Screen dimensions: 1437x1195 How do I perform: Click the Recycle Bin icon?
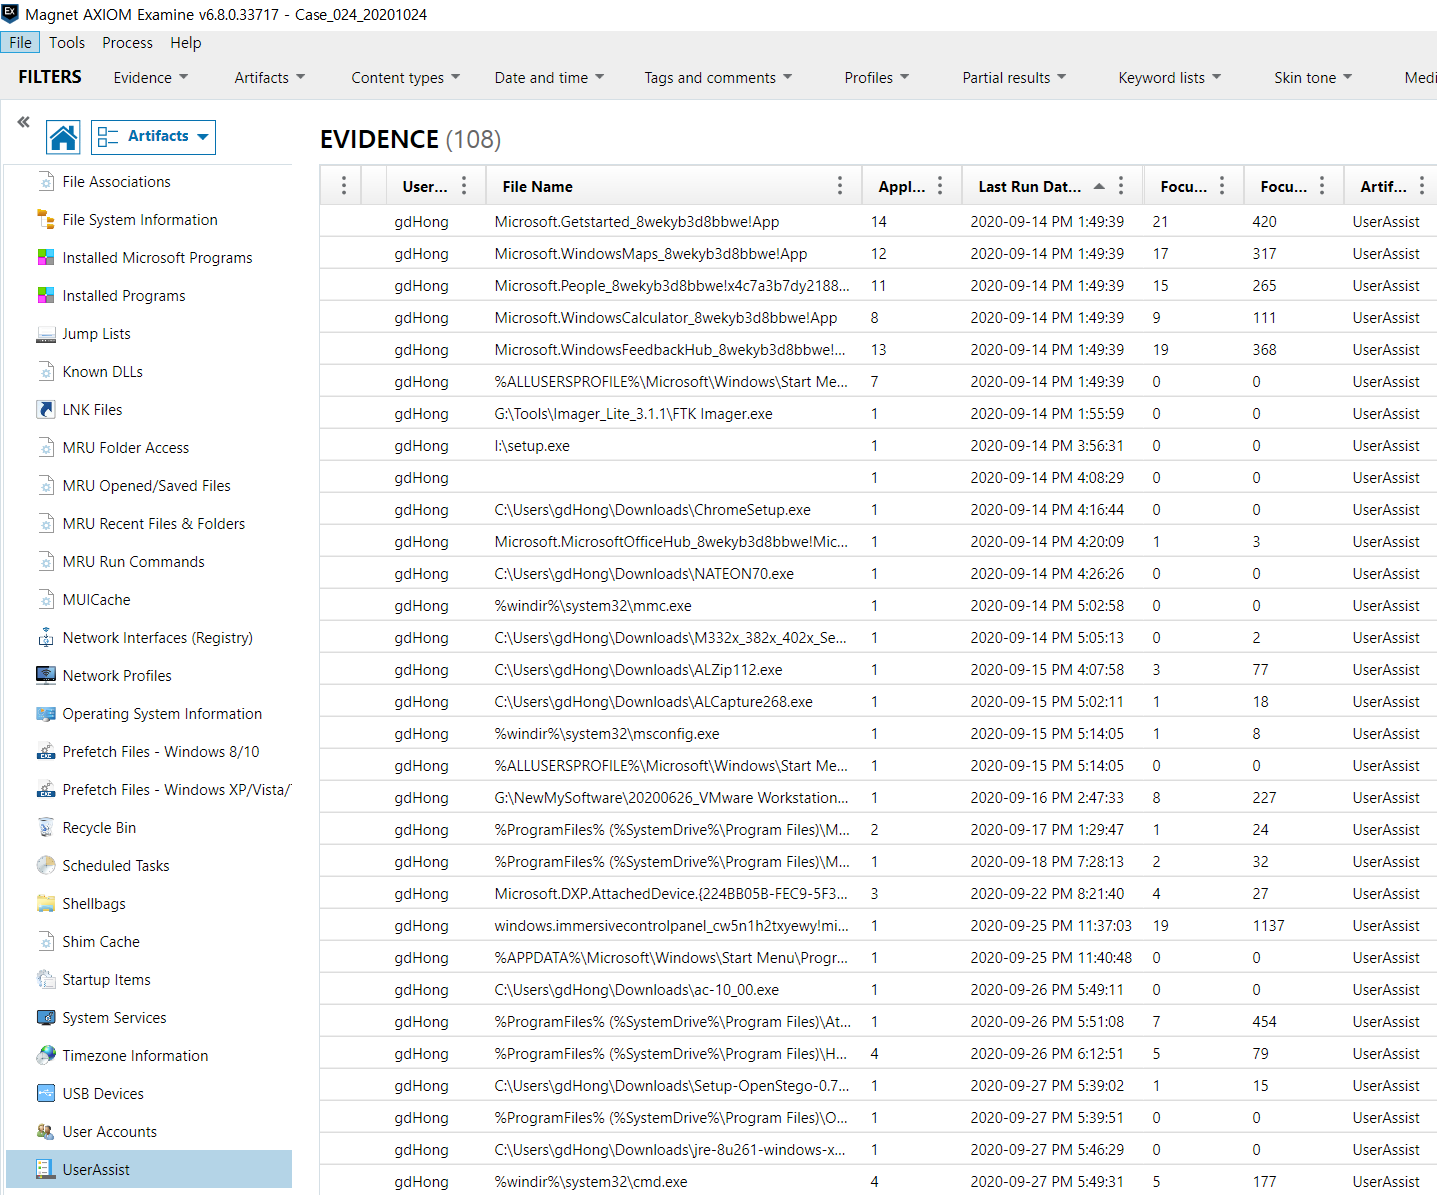[x=46, y=828]
